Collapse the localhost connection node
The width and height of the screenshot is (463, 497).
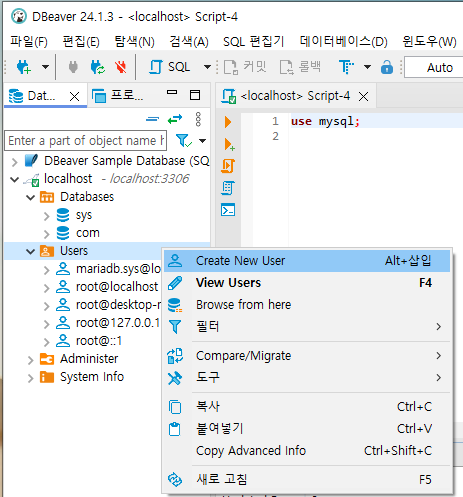[x=14, y=180]
